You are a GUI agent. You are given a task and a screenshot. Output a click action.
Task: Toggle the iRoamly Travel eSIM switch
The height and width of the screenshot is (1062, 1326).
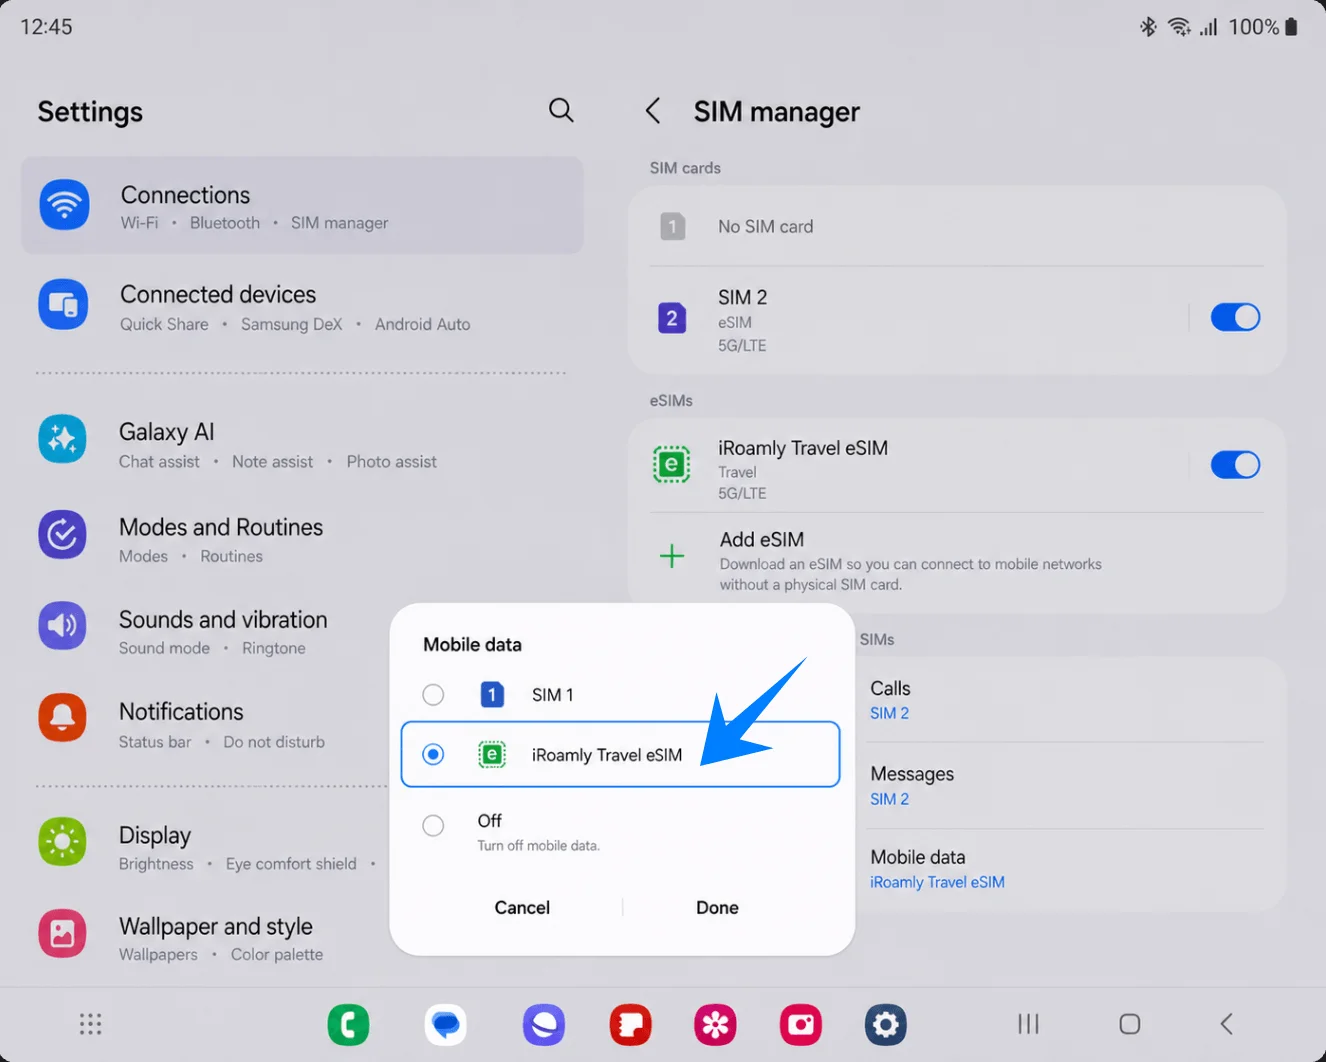(1235, 465)
